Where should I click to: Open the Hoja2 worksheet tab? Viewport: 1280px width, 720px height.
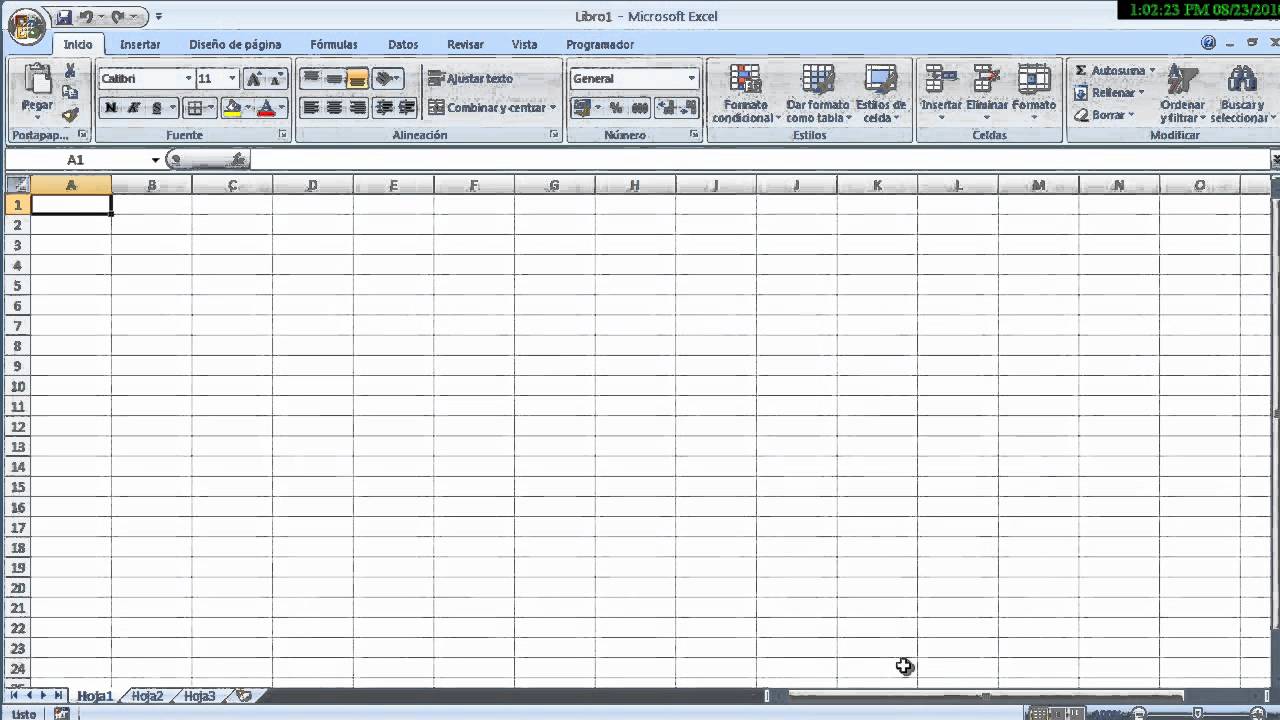coord(147,696)
